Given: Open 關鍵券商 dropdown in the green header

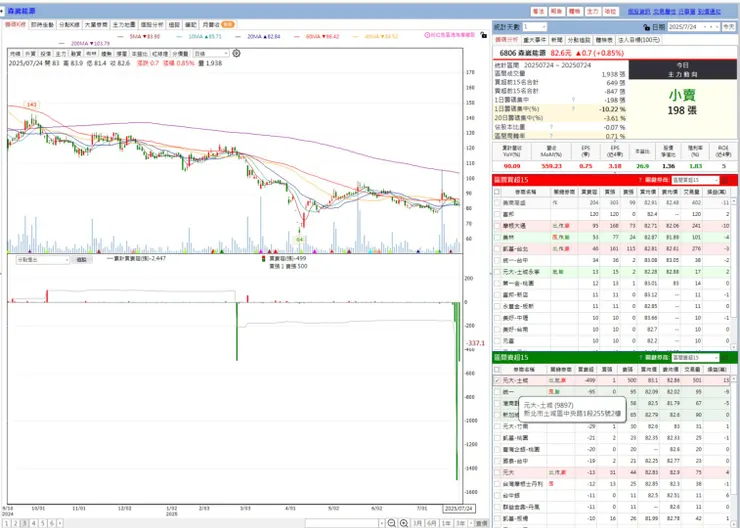Looking at the screenshot, I should click(695, 358).
